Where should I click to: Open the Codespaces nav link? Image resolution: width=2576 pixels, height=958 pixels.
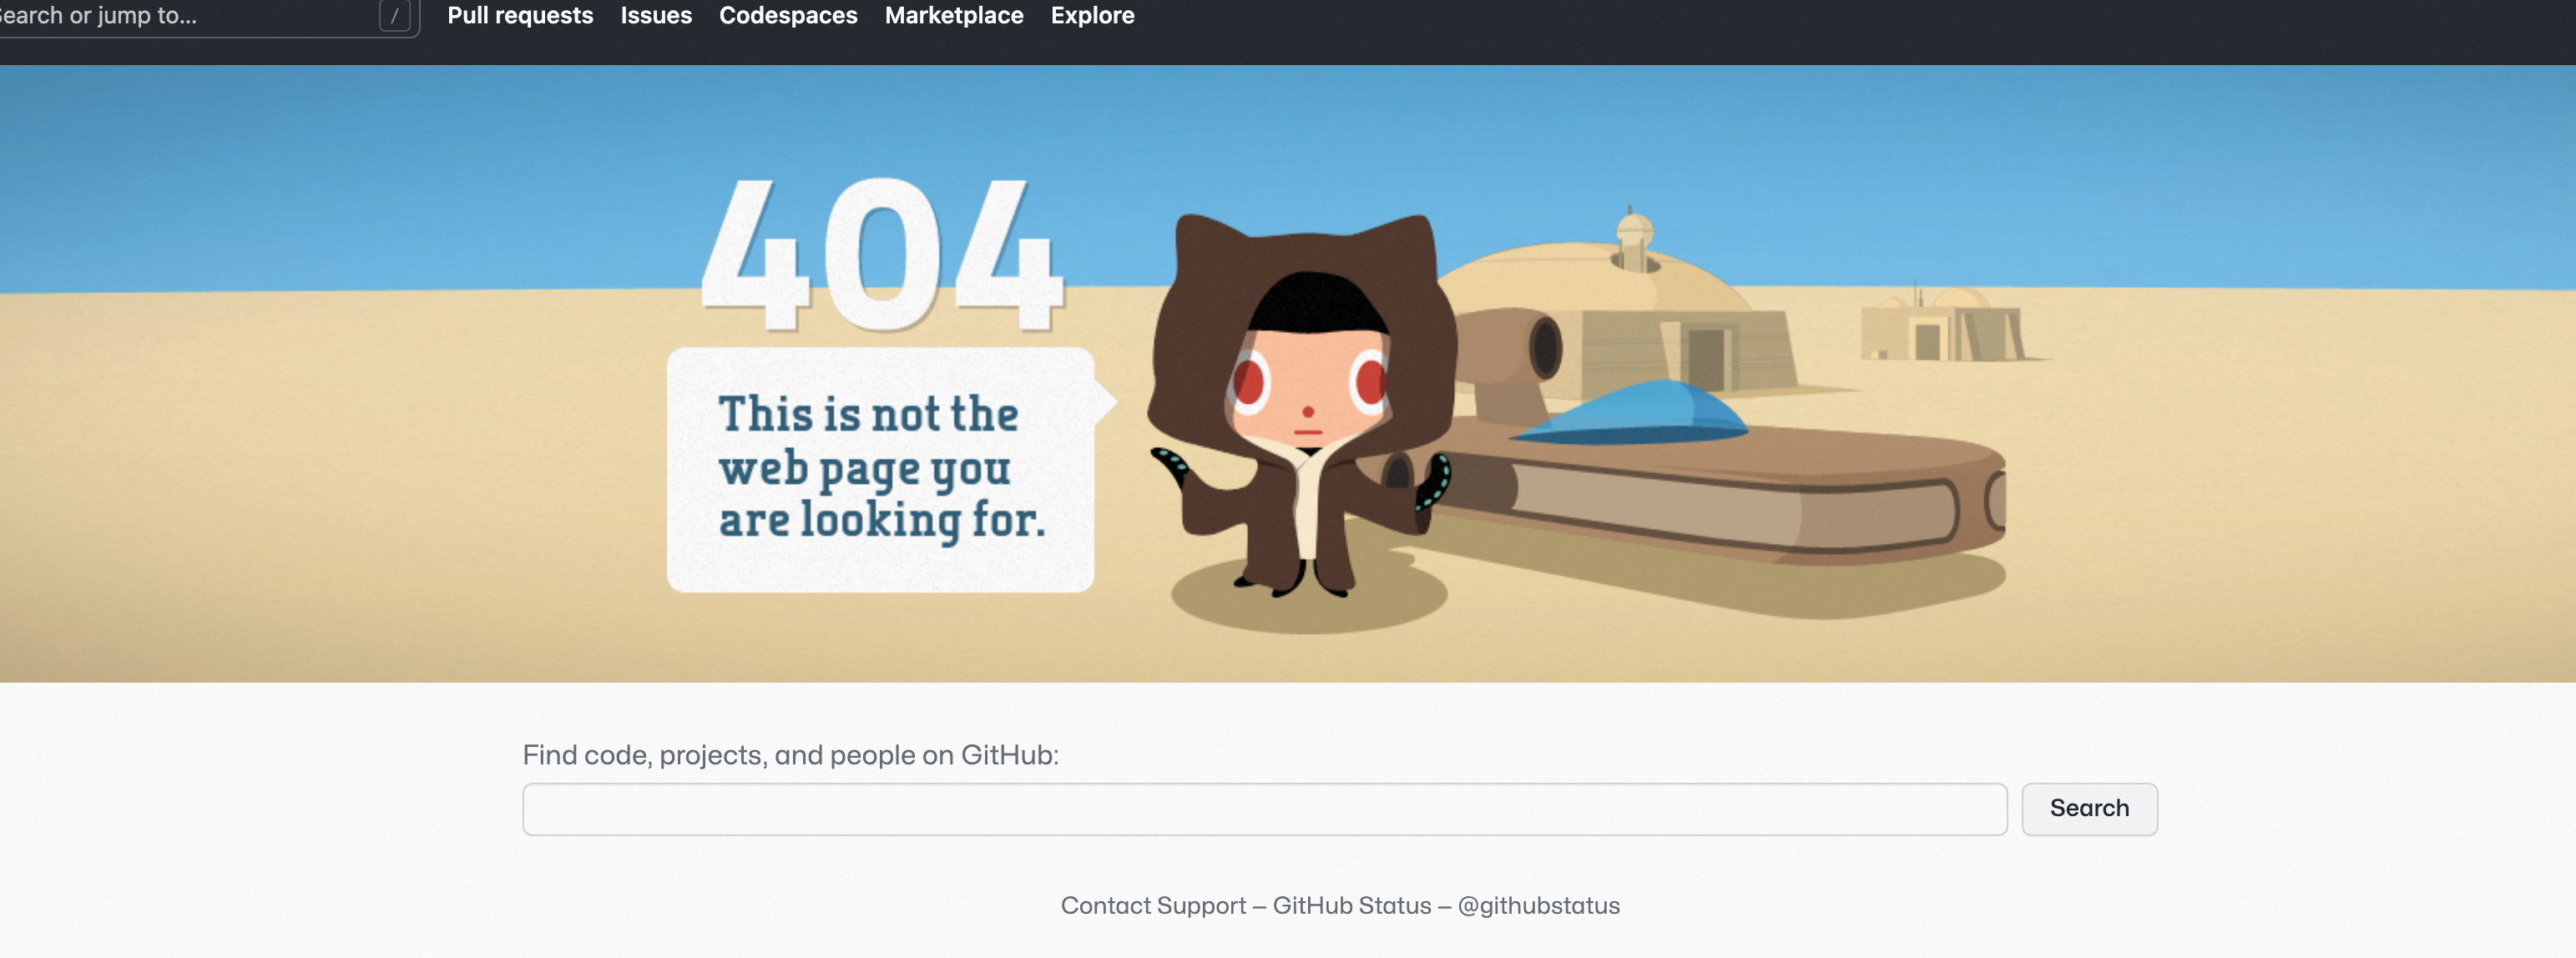tap(788, 16)
